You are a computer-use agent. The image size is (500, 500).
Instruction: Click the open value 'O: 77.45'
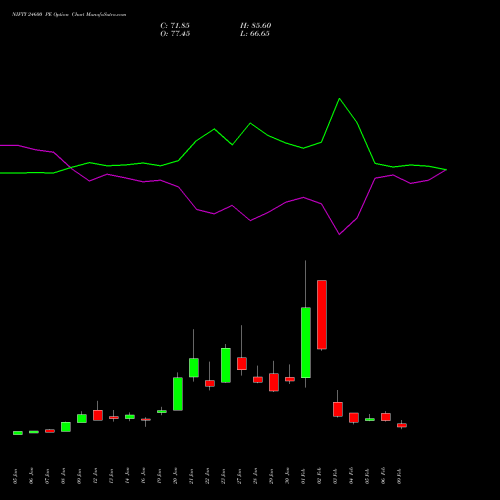pyautogui.click(x=175, y=34)
